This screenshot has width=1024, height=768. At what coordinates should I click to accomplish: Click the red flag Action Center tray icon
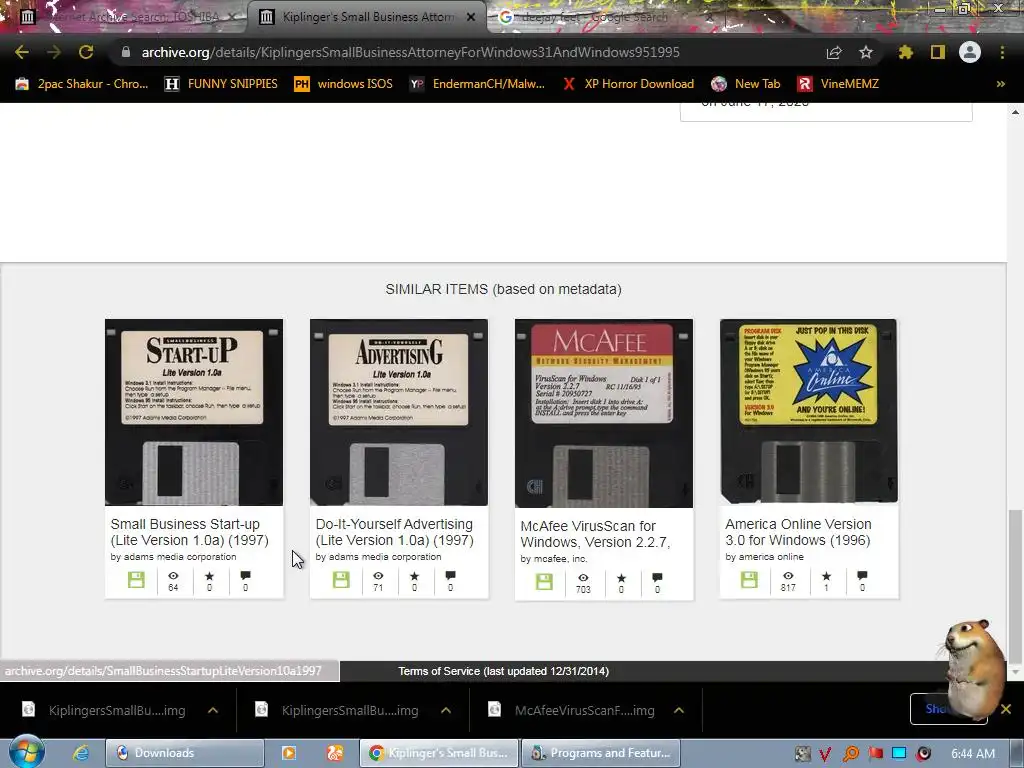click(x=876, y=754)
